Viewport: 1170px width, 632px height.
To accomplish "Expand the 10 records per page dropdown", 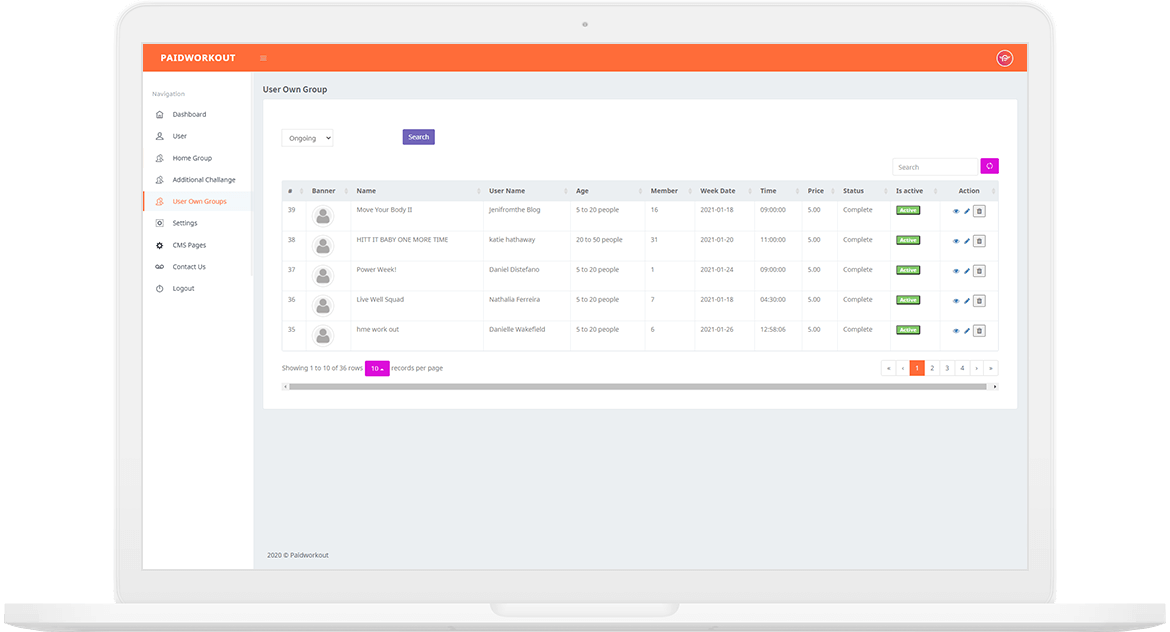I will click(377, 369).
